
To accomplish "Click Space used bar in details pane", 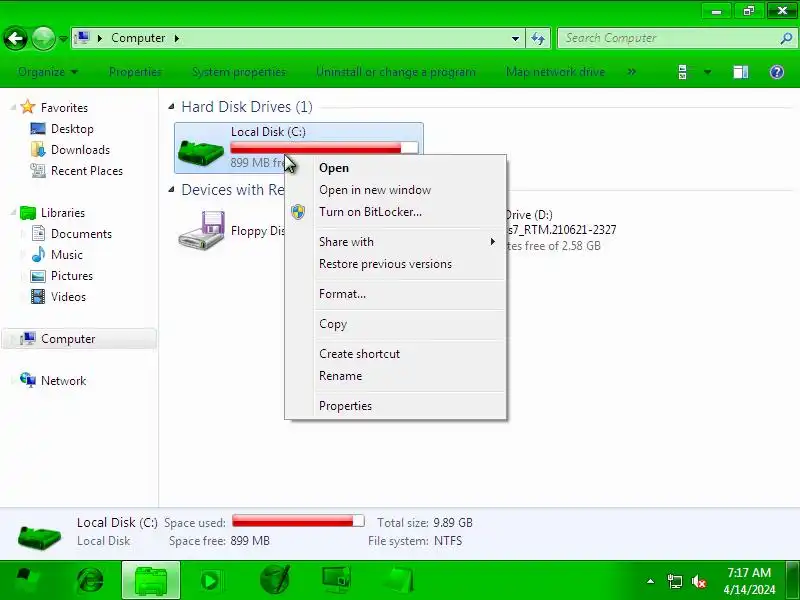I will [x=298, y=521].
